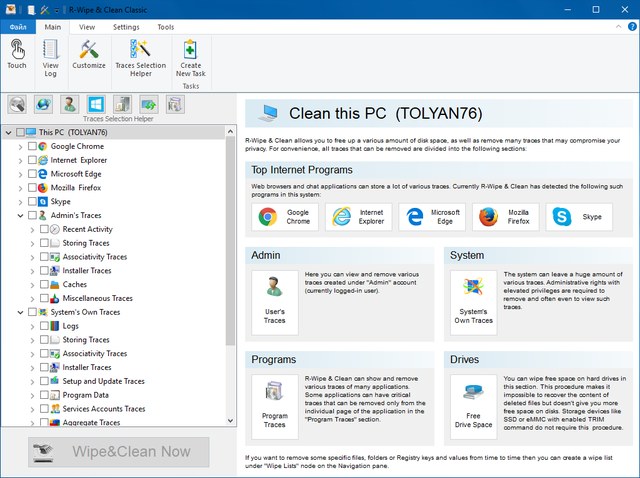Open the Customize tool
640x478 pixels.
89,54
